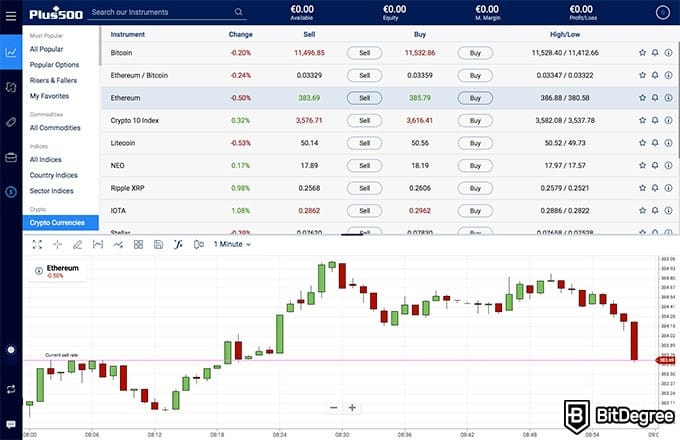Image resolution: width=680 pixels, height=440 pixels.
Task: Click the alert bell for IOTA
Action: pos(655,210)
